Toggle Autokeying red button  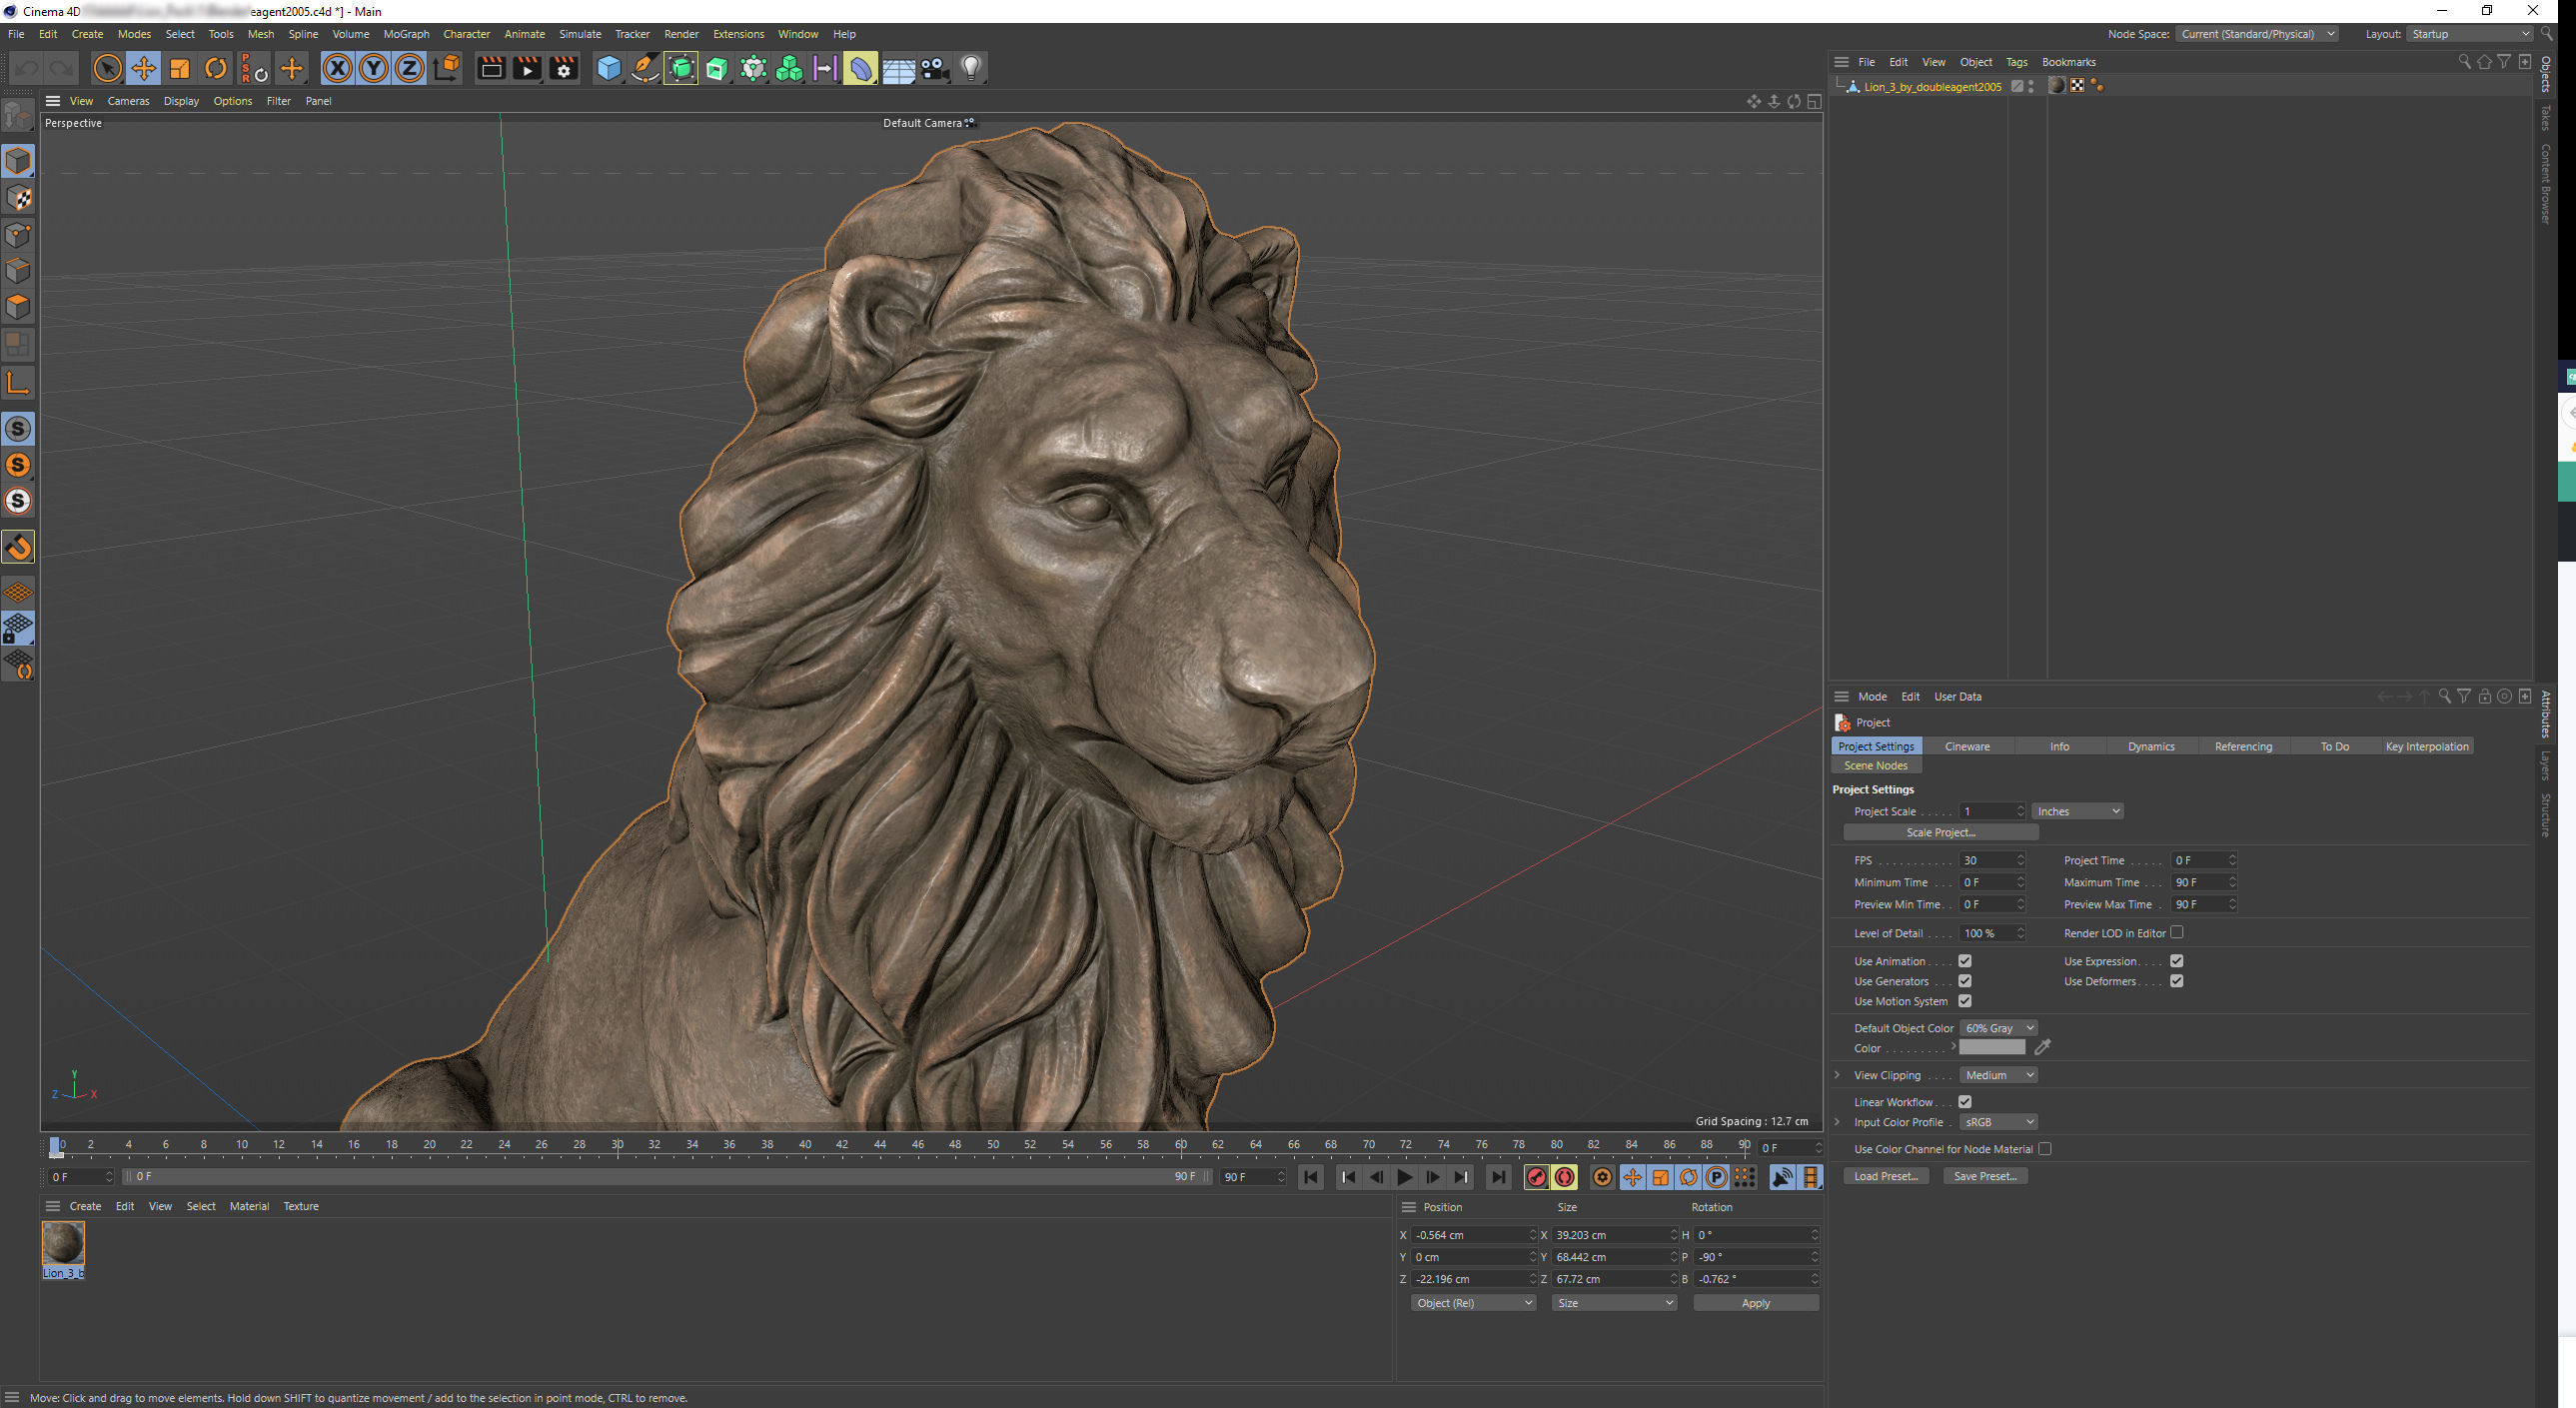[1565, 1177]
